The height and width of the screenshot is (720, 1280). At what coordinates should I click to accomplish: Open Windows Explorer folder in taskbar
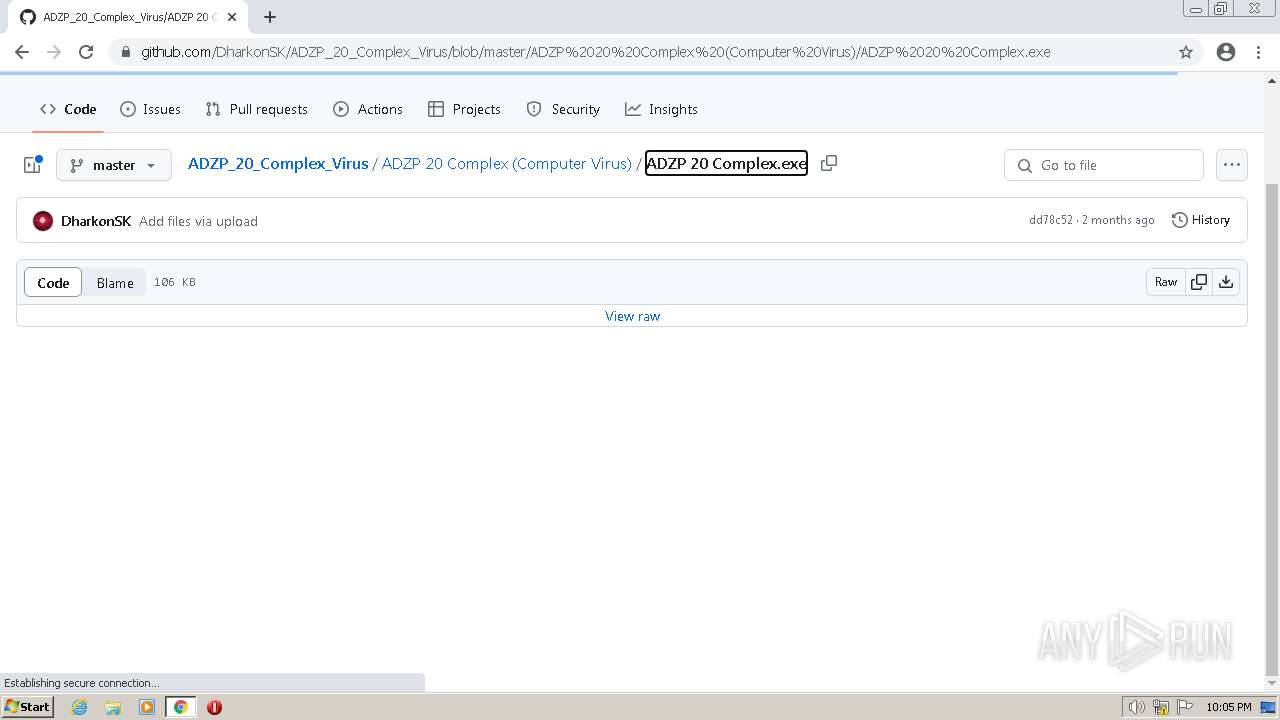tap(113, 707)
